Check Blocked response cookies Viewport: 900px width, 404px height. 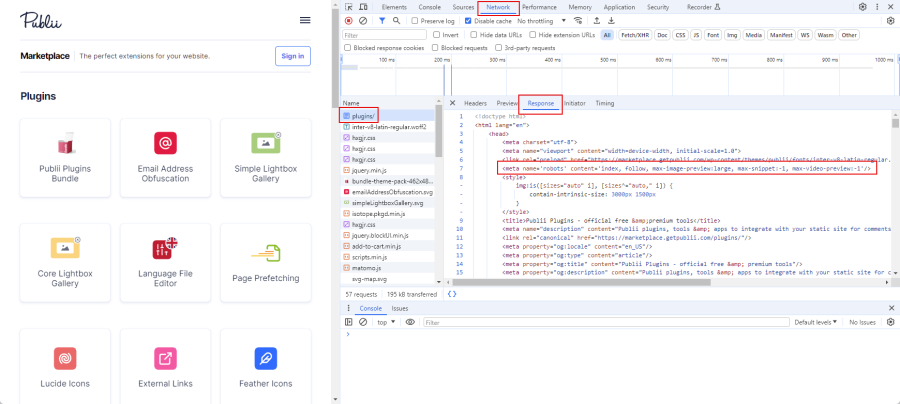(x=347, y=48)
